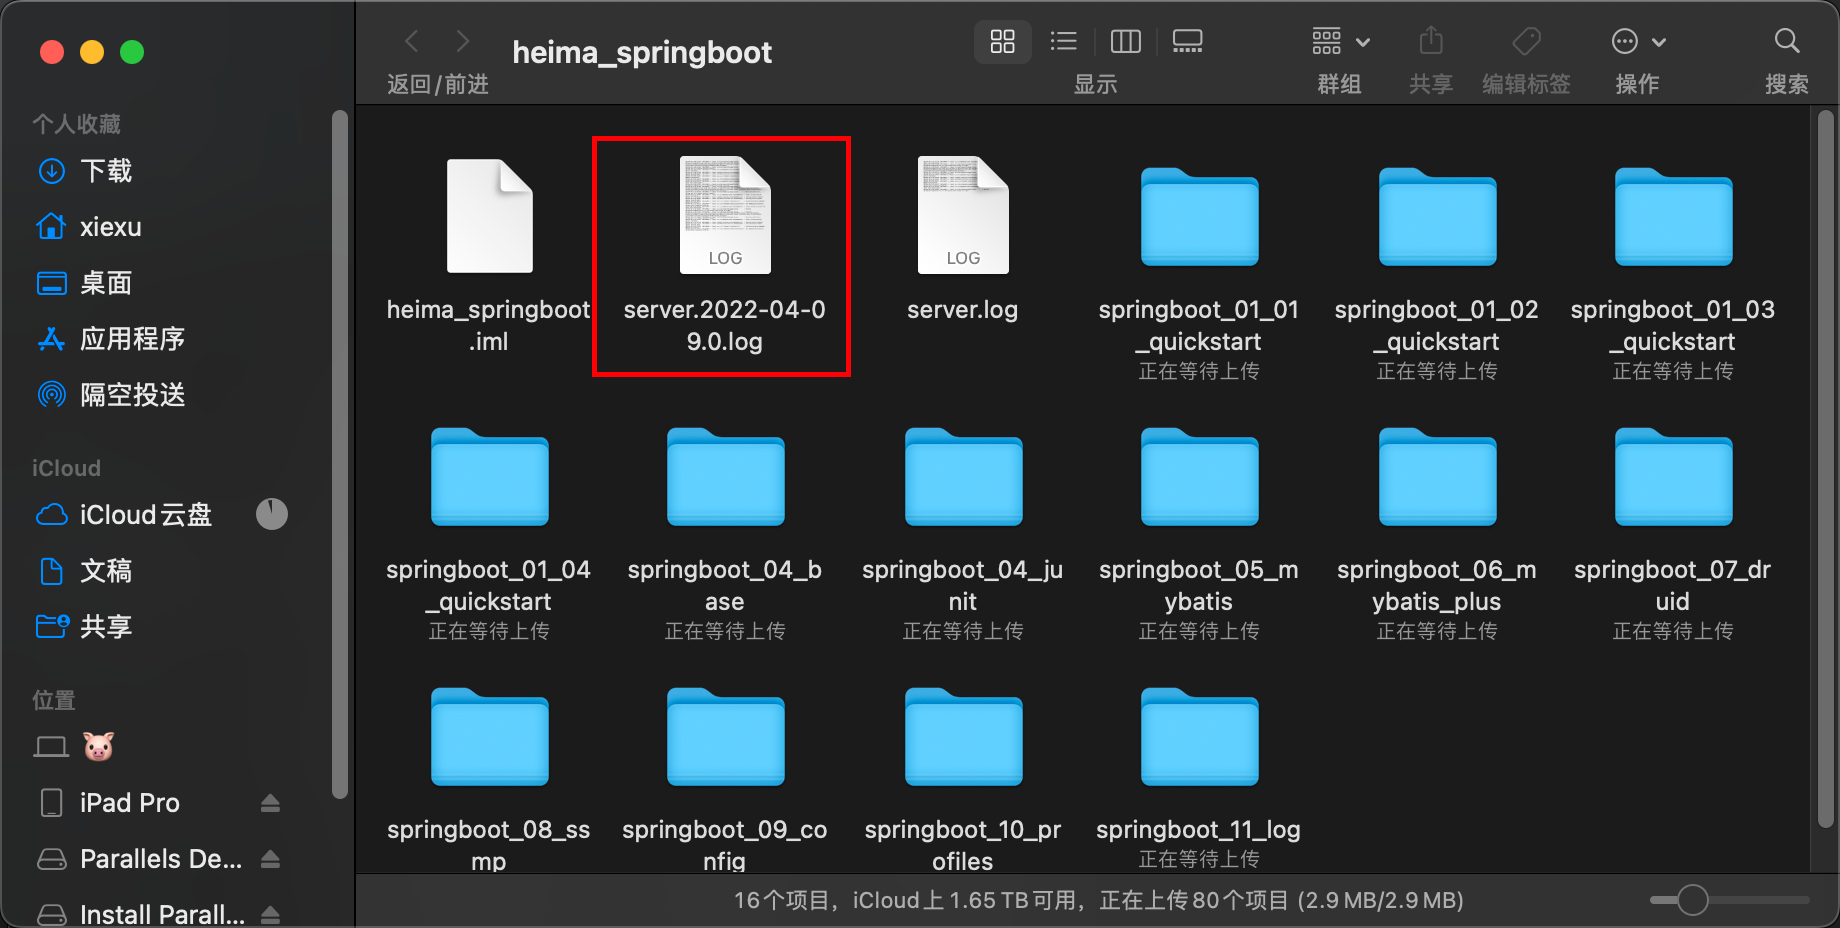Click the sidebar scrollbar
The image size is (1840, 928).
[x=340, y=454]
